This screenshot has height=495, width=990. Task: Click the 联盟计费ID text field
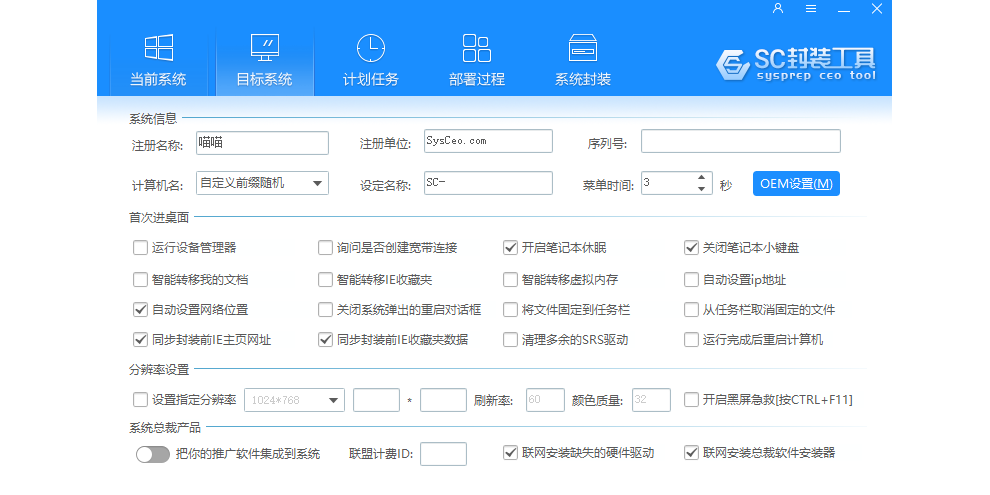click(443, 454)
